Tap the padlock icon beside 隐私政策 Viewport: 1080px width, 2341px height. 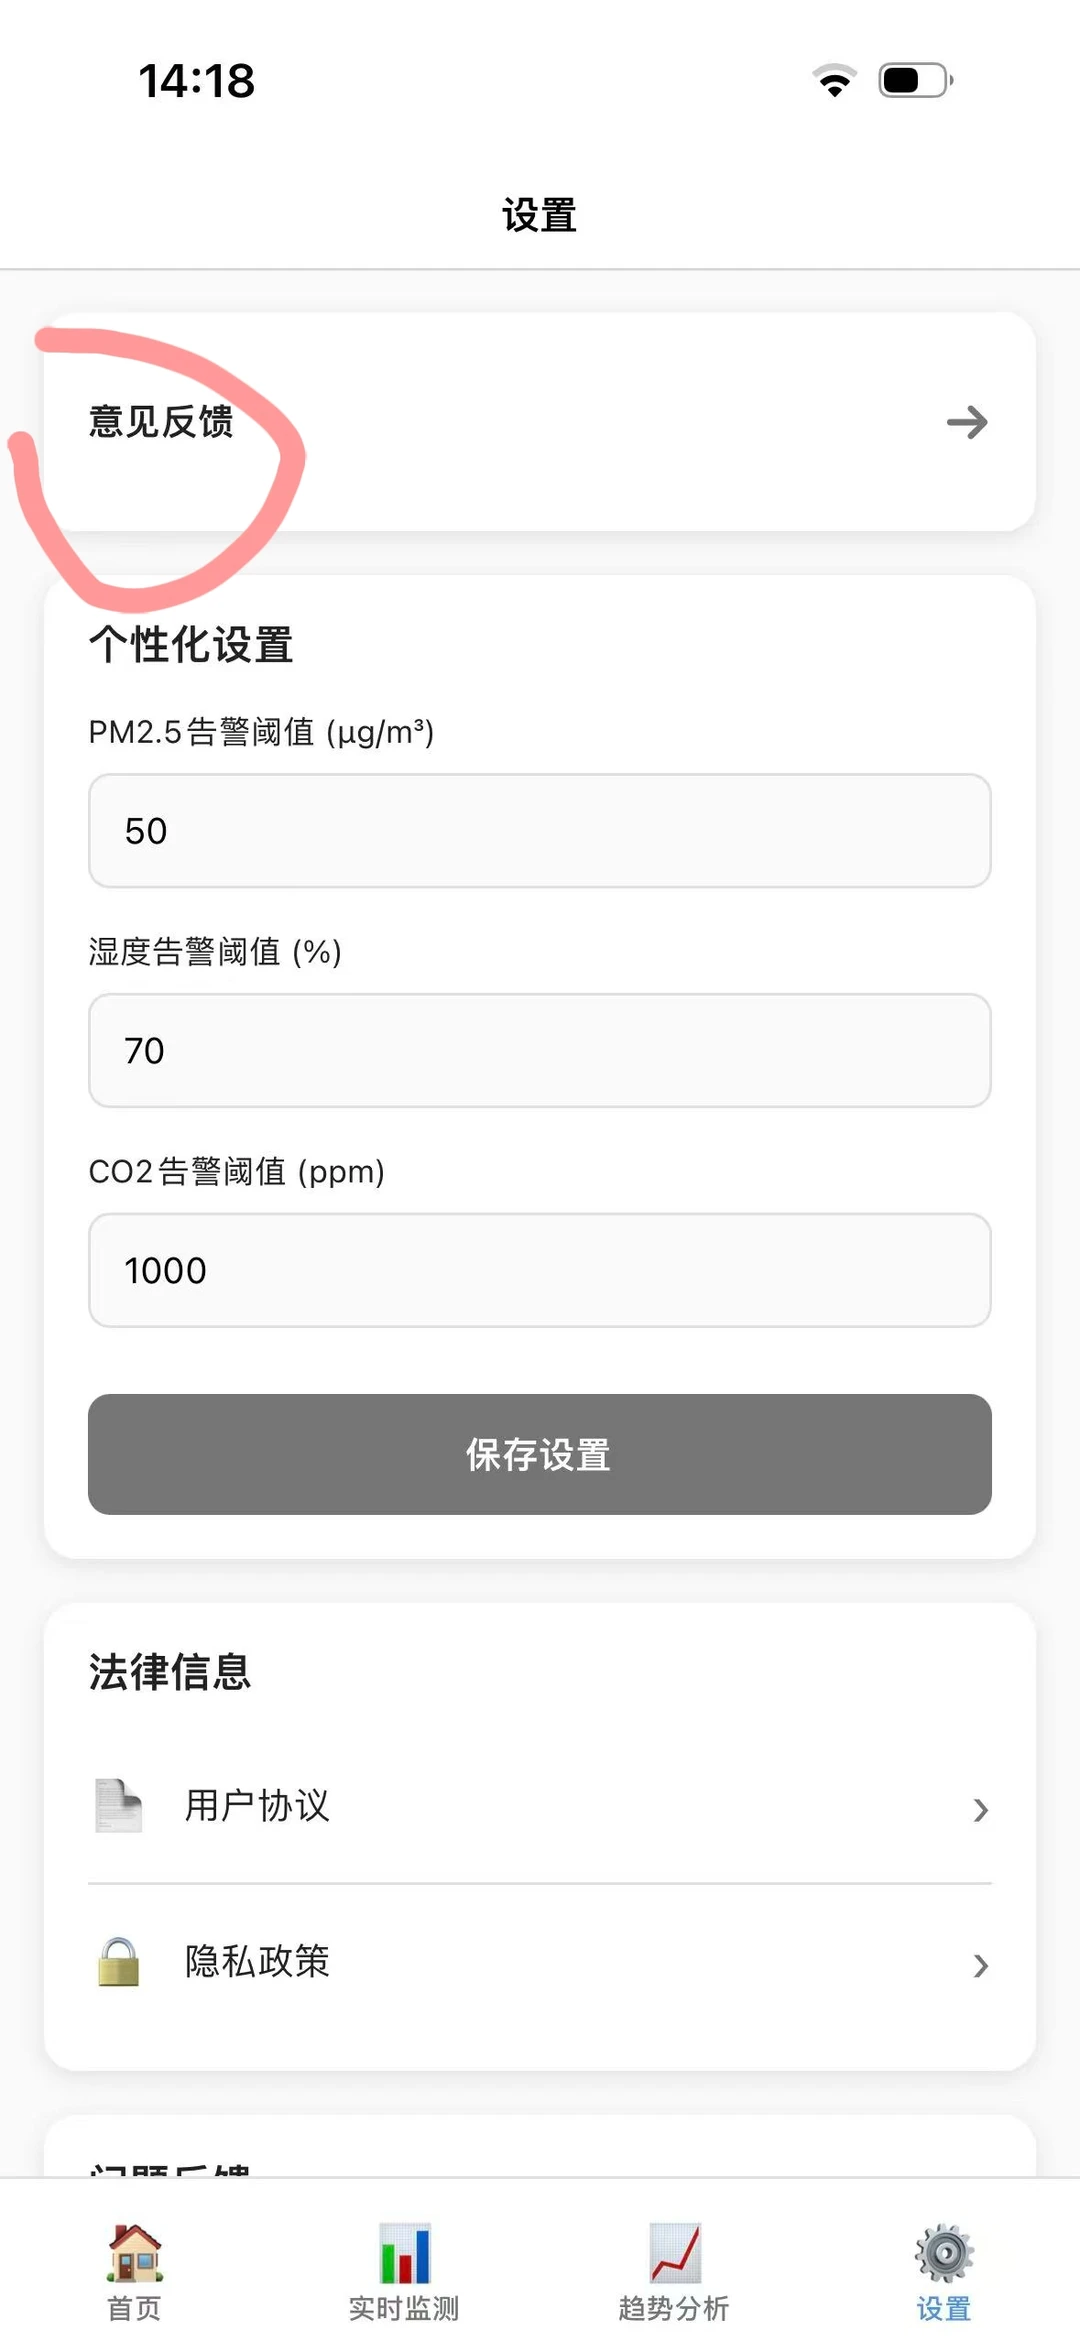pos(119,1961)
